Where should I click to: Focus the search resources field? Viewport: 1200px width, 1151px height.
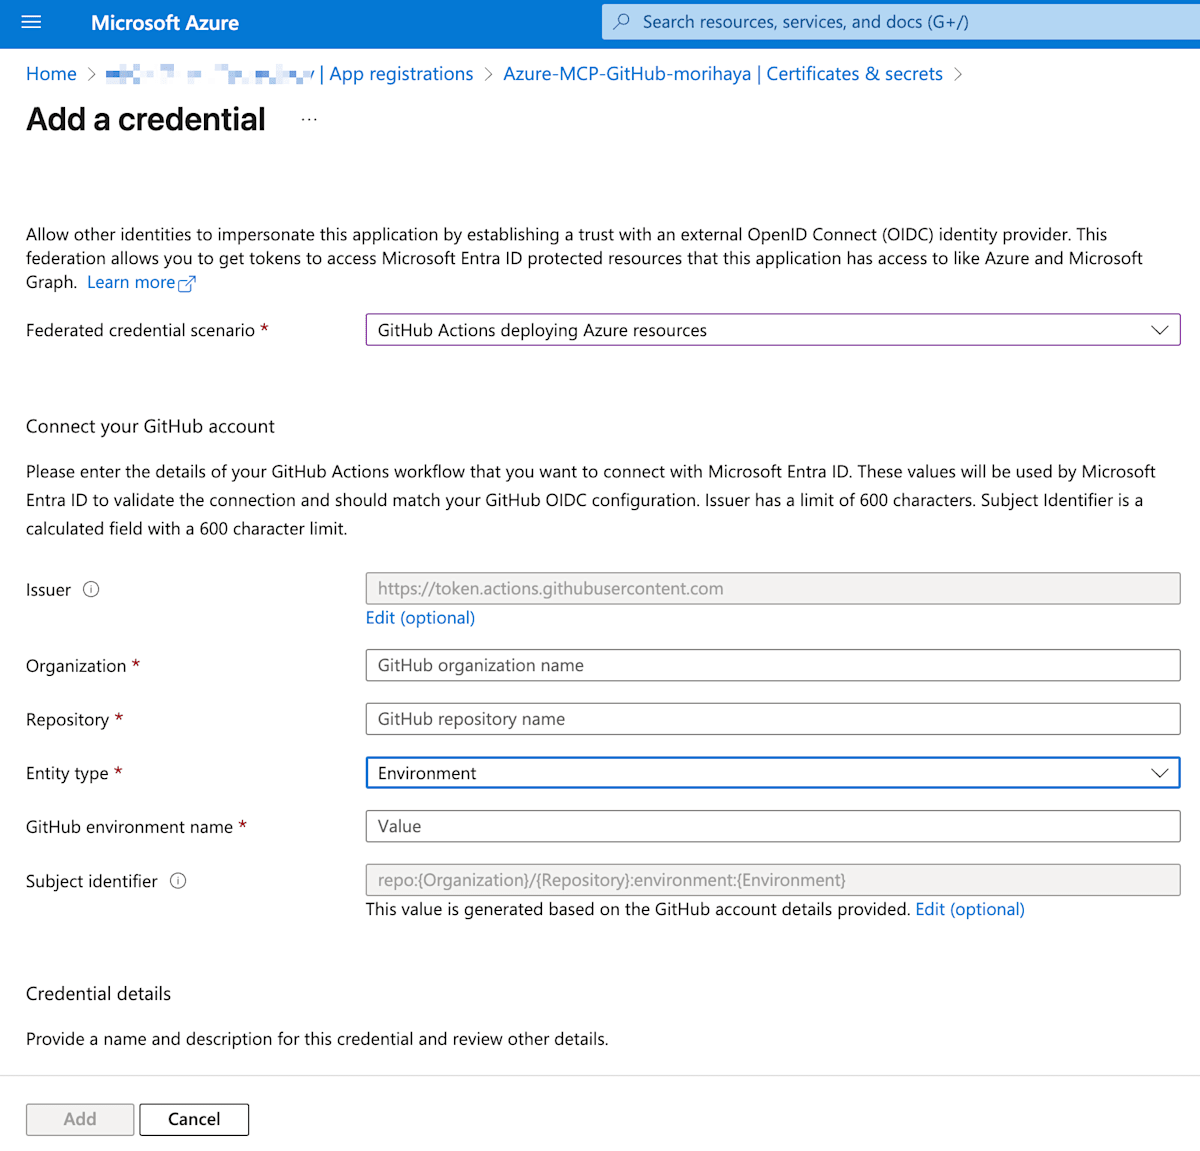click(x=901, y=22)
